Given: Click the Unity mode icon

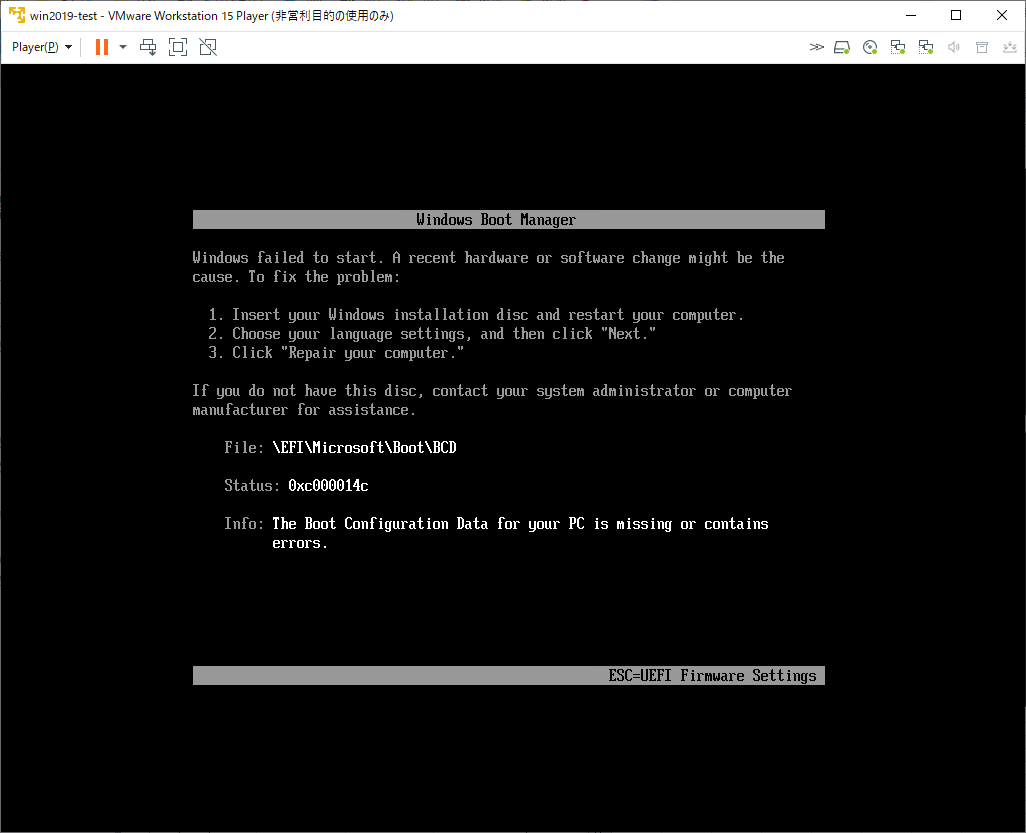Looking at the screenshot, I should click(208, 46).
